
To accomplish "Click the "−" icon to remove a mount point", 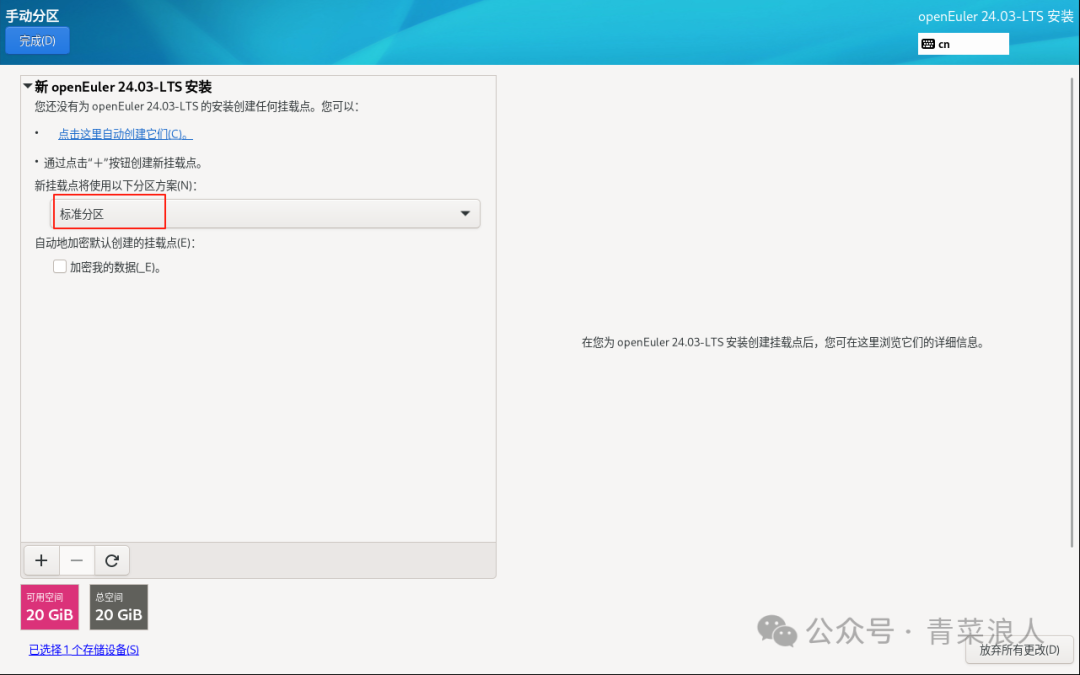I will tap(76, 560).
